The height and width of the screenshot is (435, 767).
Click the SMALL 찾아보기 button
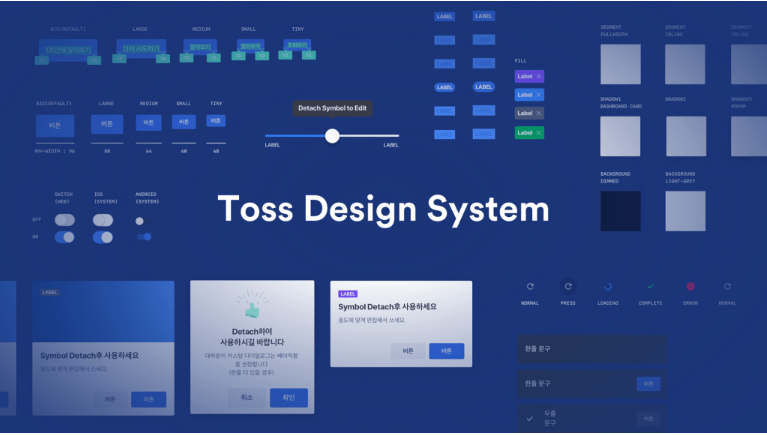pos(250,46)
